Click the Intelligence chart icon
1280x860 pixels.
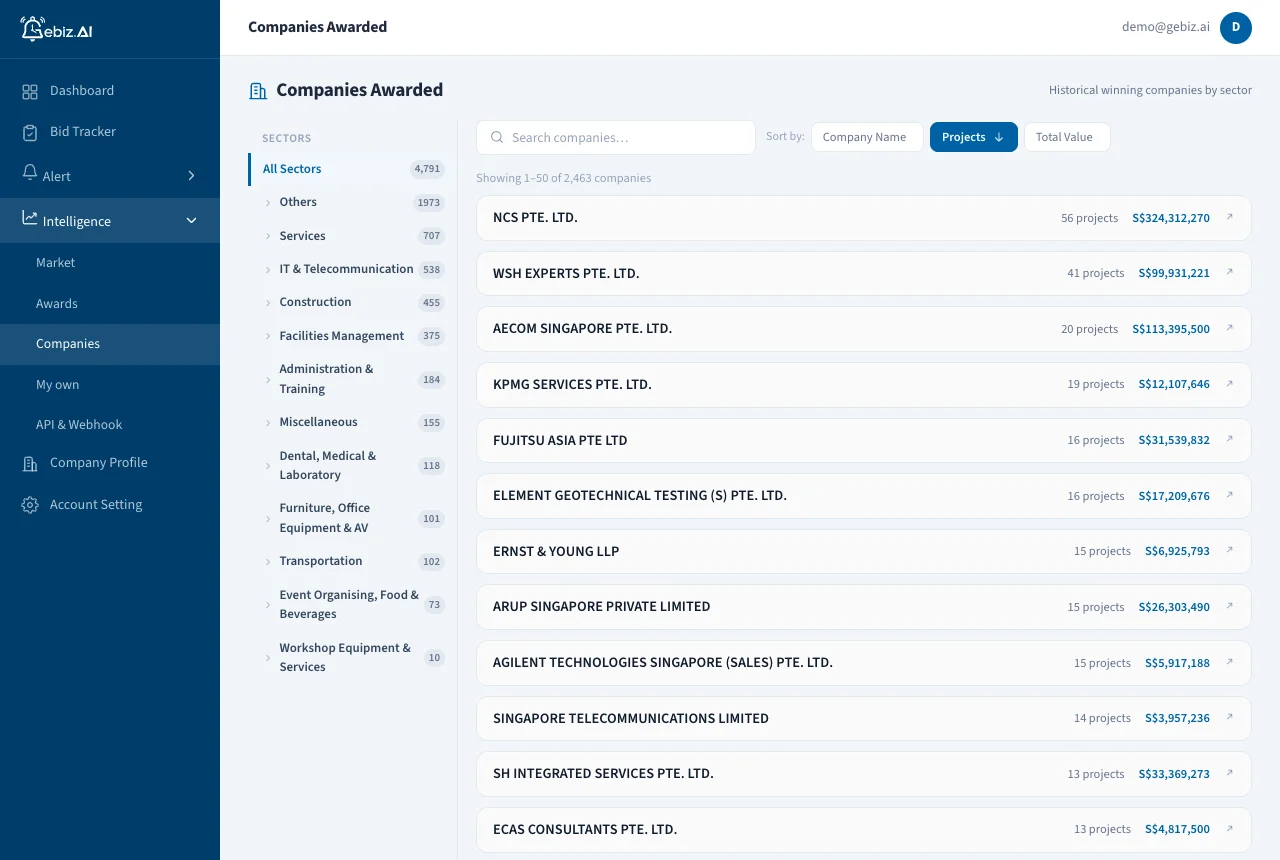click(x=30, y=218)
